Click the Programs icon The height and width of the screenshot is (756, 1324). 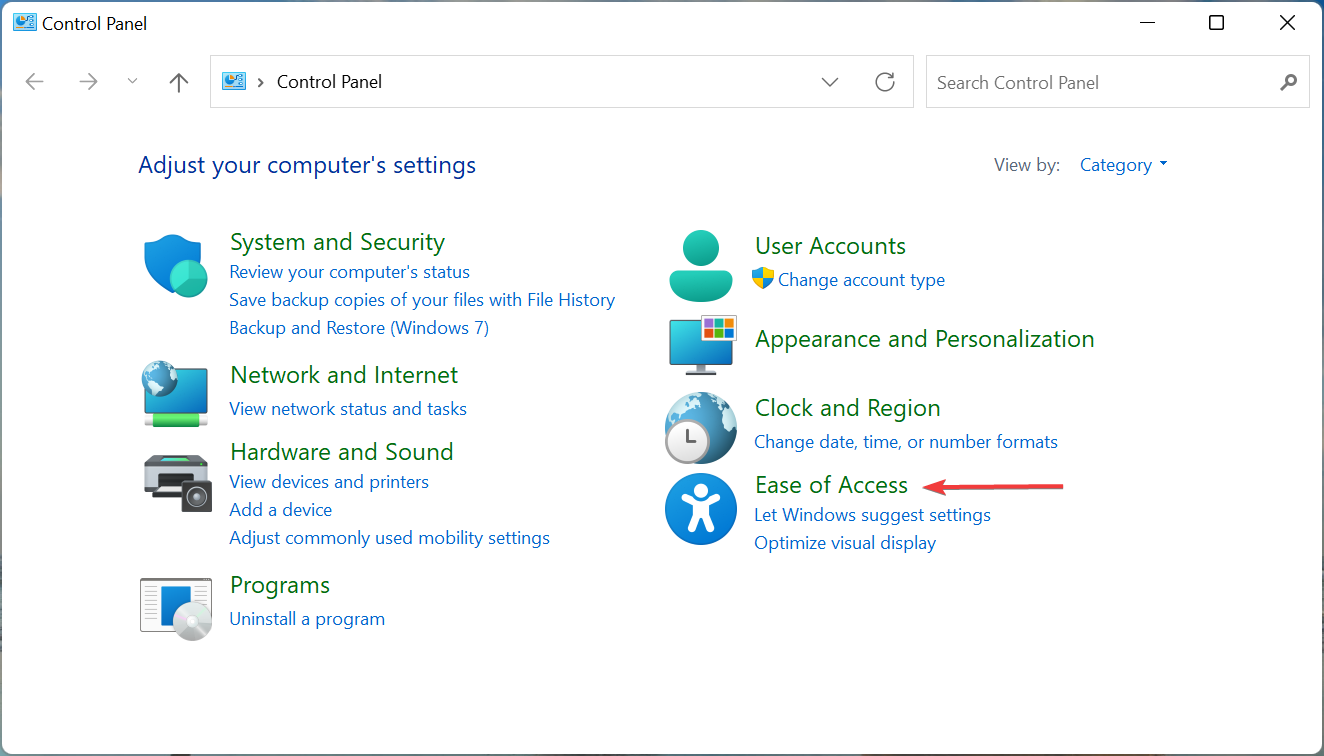click(175, 607)
